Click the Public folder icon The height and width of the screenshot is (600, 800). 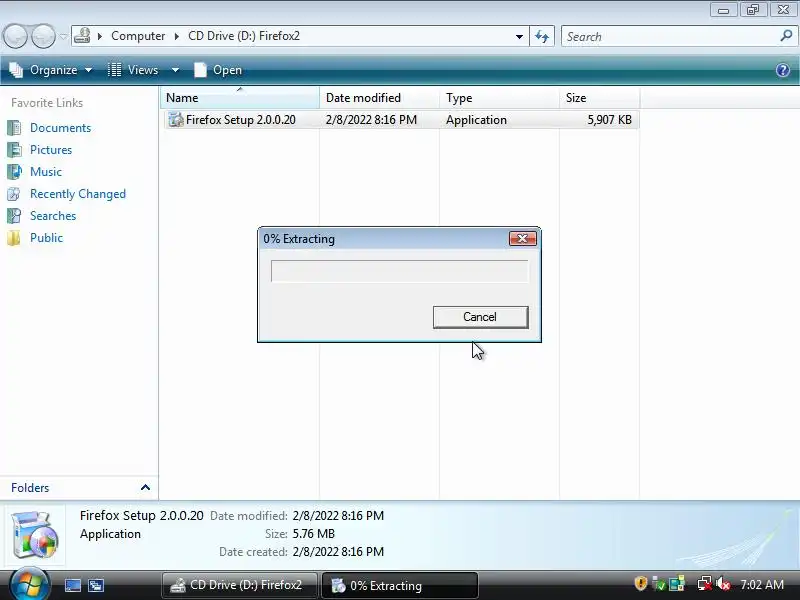[x=14, y=238]
